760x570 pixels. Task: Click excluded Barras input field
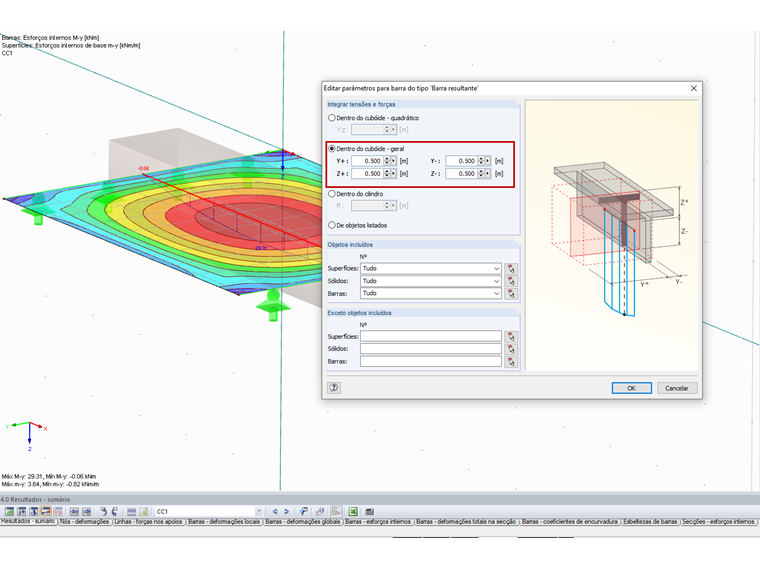tap(430, 362)
